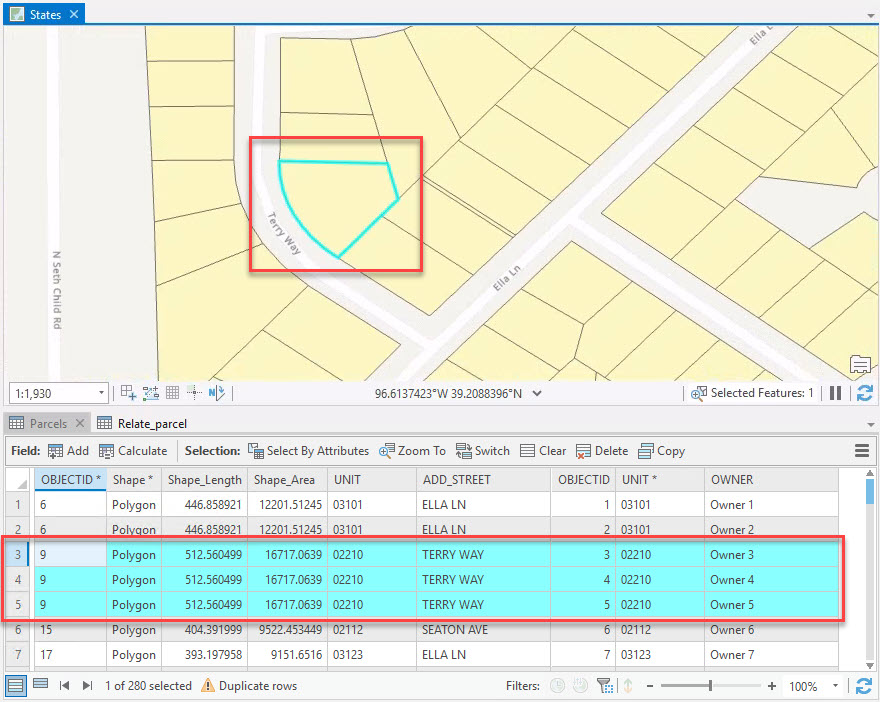Screen dimensions: 880x702
Task: Pause map drawing
Action: pyautogui.click(x=836, y=393)
